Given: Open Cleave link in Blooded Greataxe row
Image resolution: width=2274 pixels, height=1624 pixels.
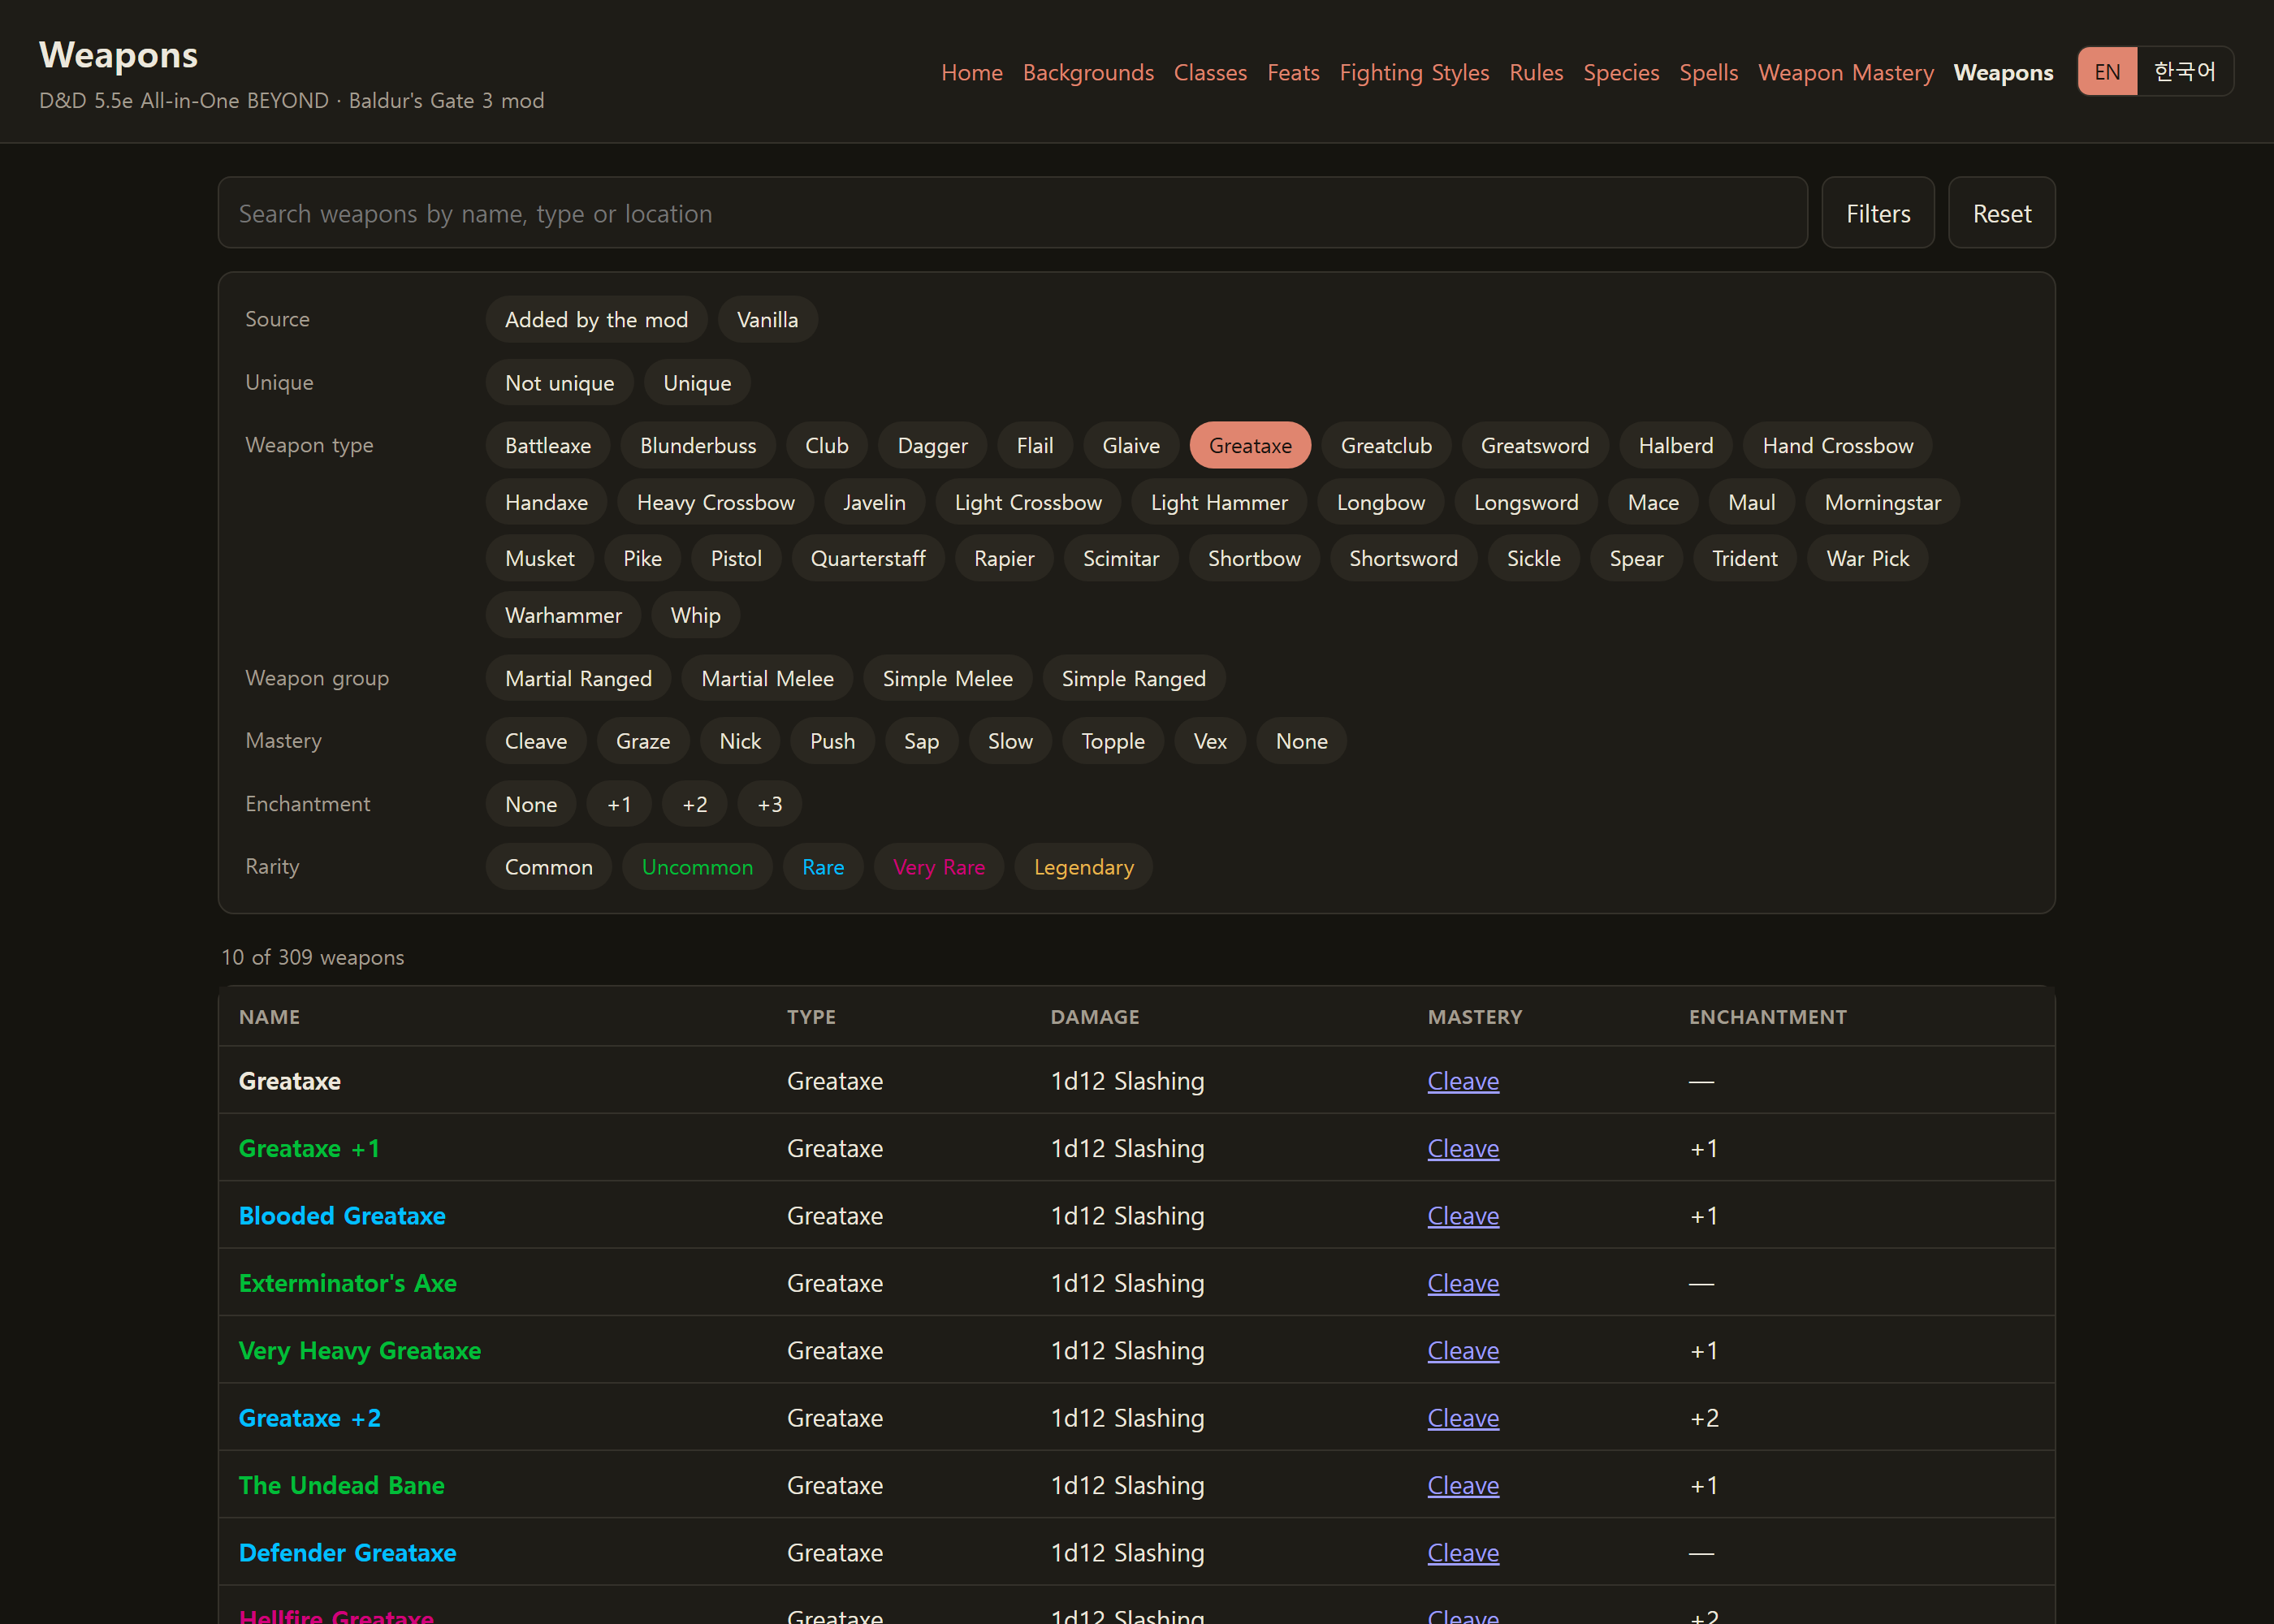Looking at the screenshot, I should click(x=1462, y=1216).
